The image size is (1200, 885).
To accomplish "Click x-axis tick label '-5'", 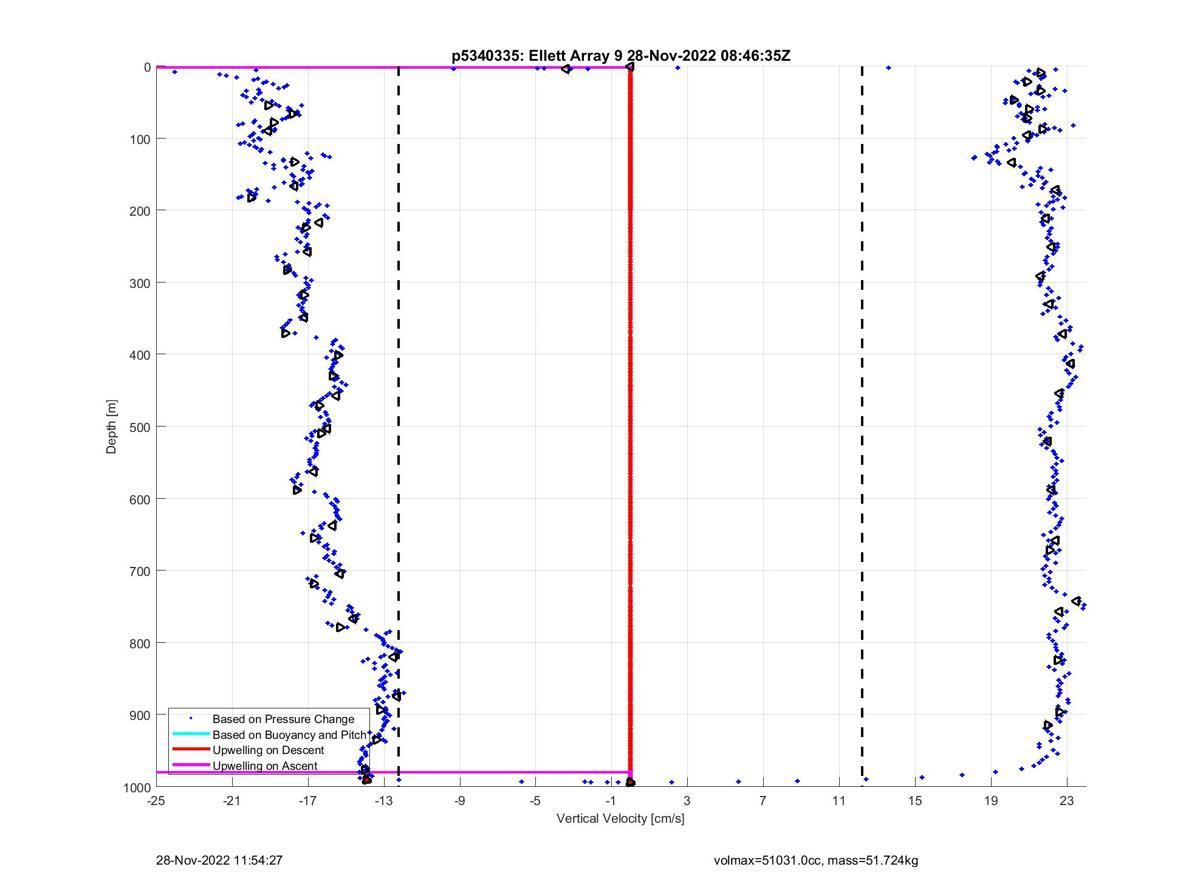I will tap(535, 801).
